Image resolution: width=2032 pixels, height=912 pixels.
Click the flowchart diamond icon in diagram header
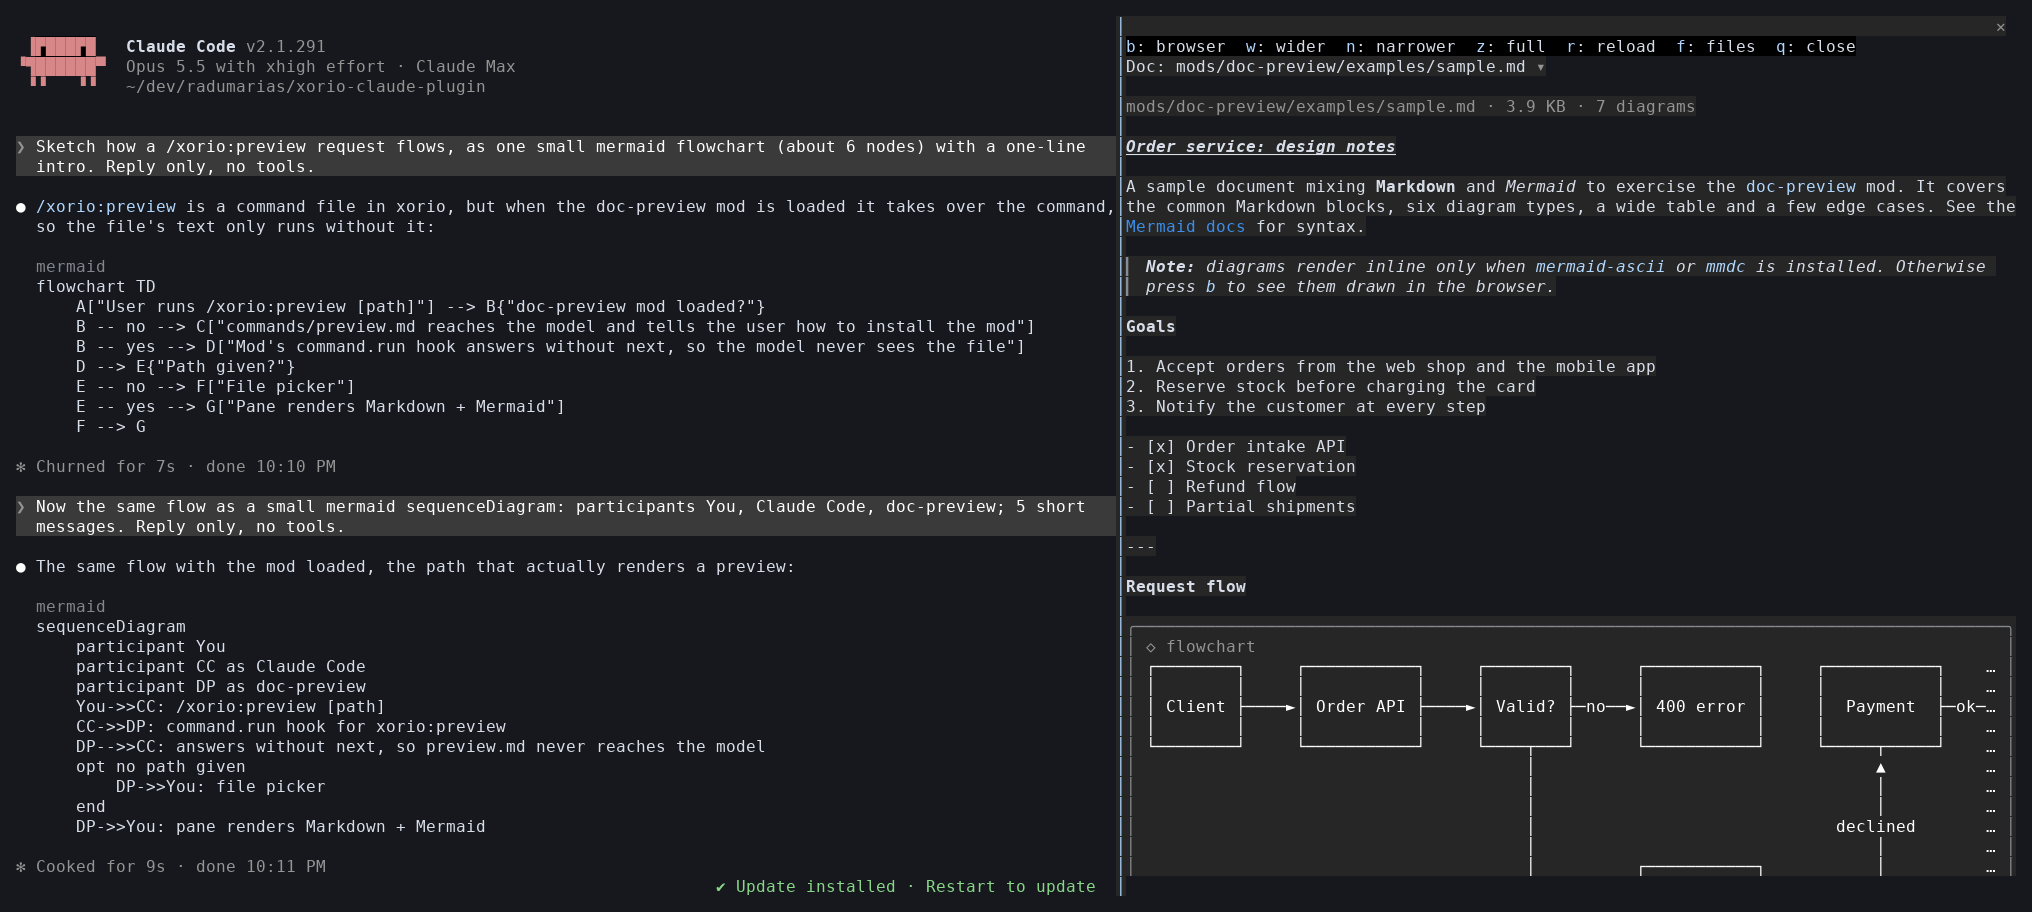tap(1151, 647)
